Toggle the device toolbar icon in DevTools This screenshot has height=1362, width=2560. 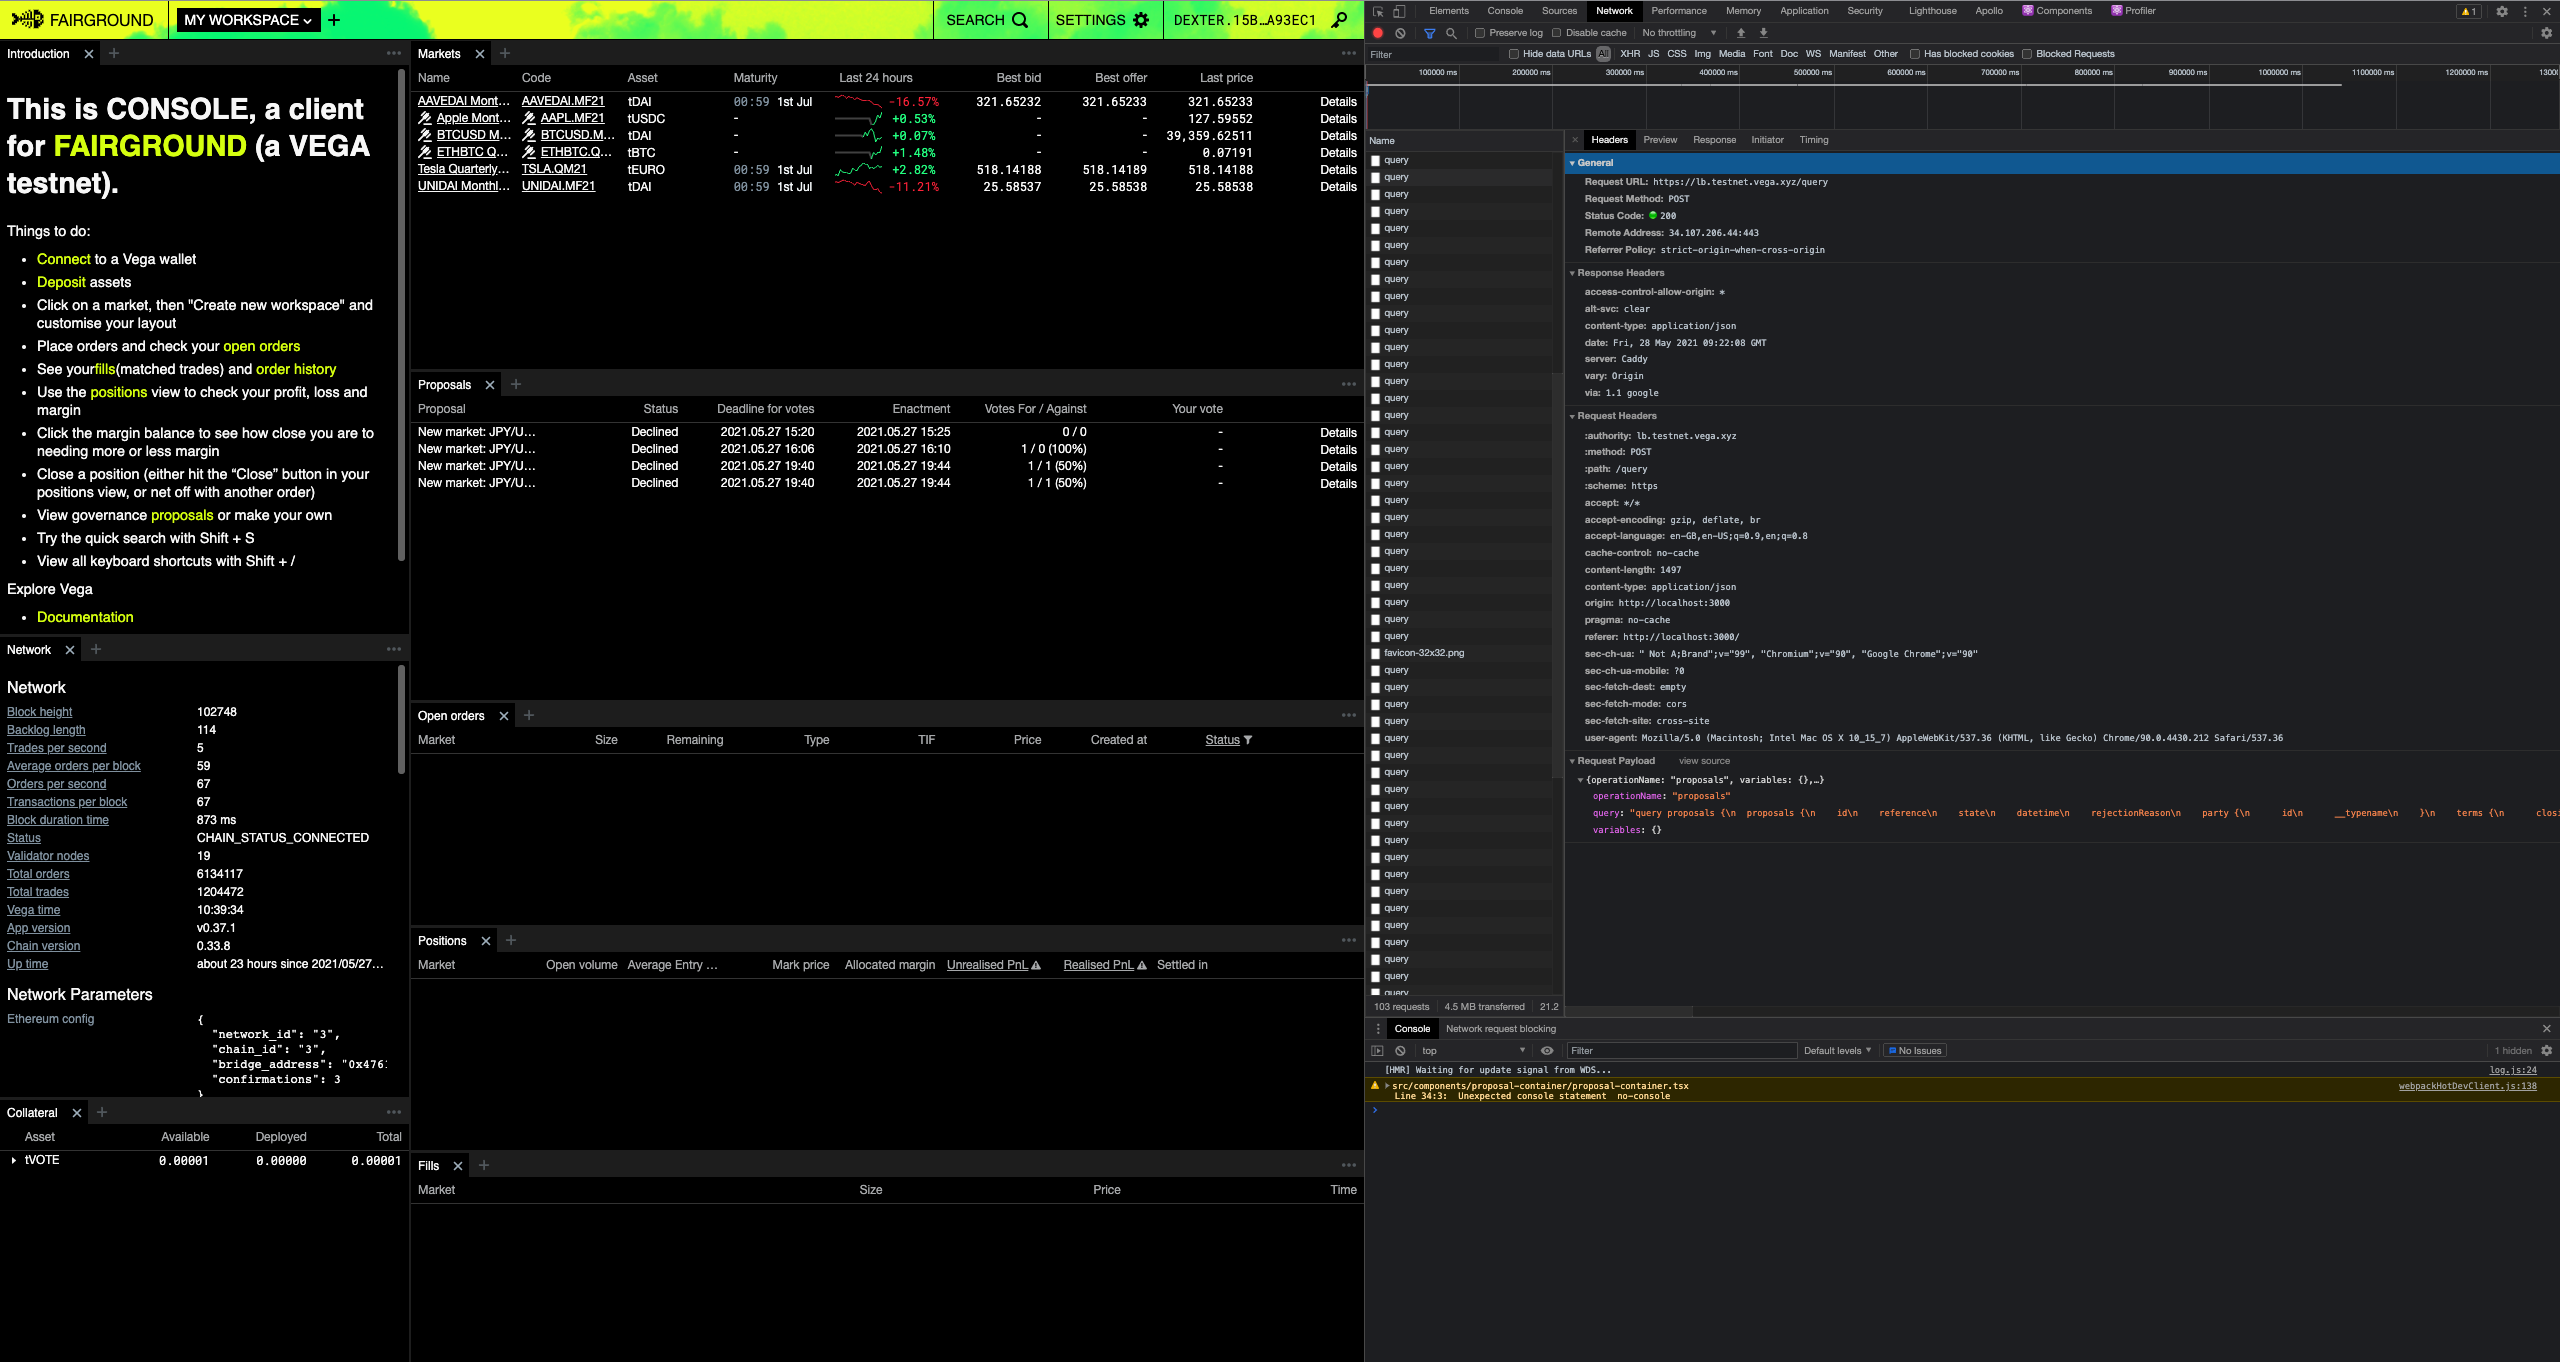click(1401, 11)
